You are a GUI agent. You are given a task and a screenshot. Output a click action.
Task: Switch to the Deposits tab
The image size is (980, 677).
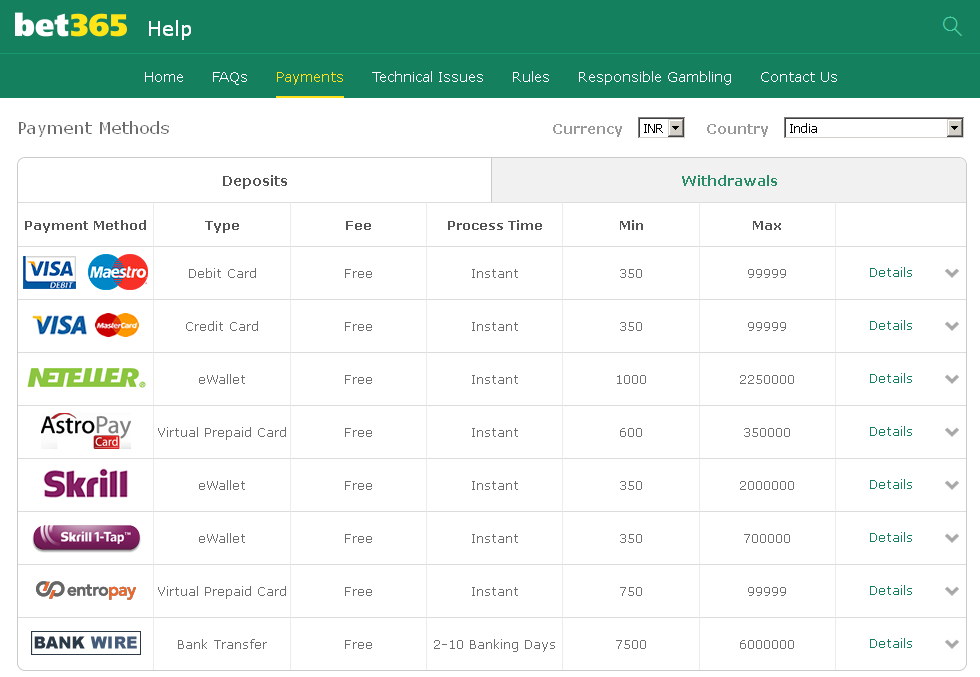(x=255, y=181)
